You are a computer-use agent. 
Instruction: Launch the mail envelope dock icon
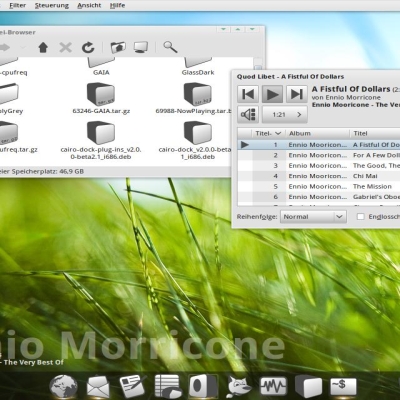pyautogui.click(x=98, y=387)
